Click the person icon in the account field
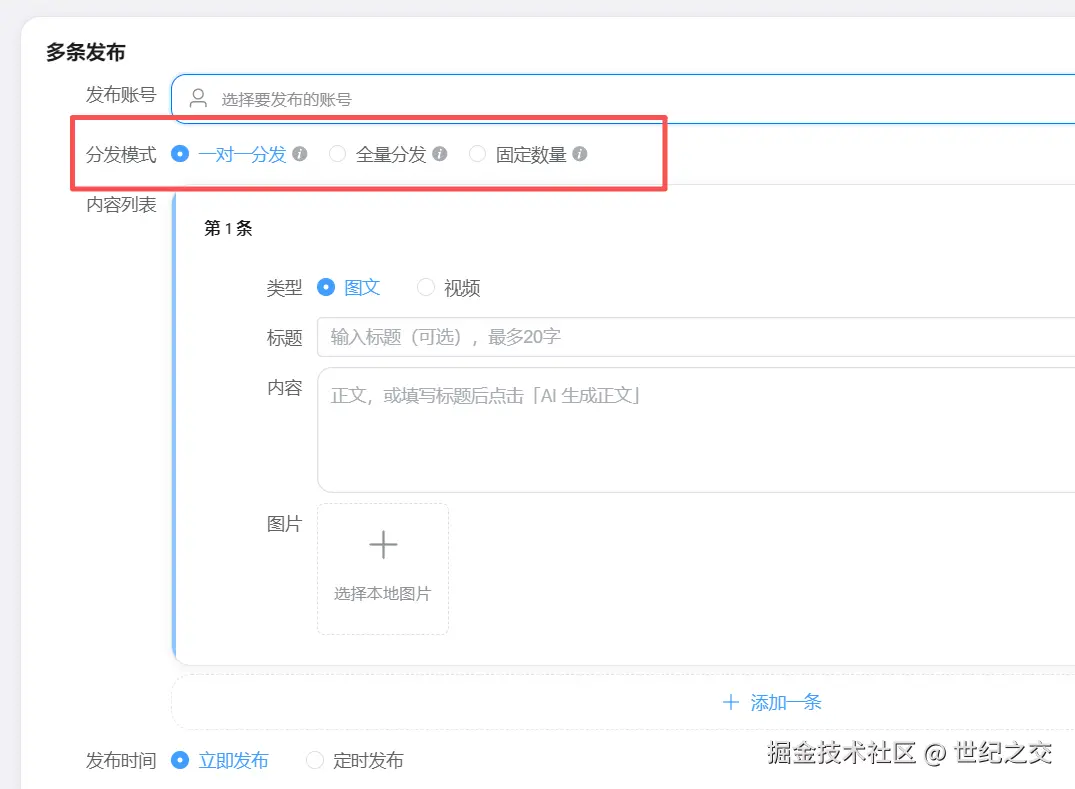This screenshot has width=1075, height=789. (x=196, y=98)
